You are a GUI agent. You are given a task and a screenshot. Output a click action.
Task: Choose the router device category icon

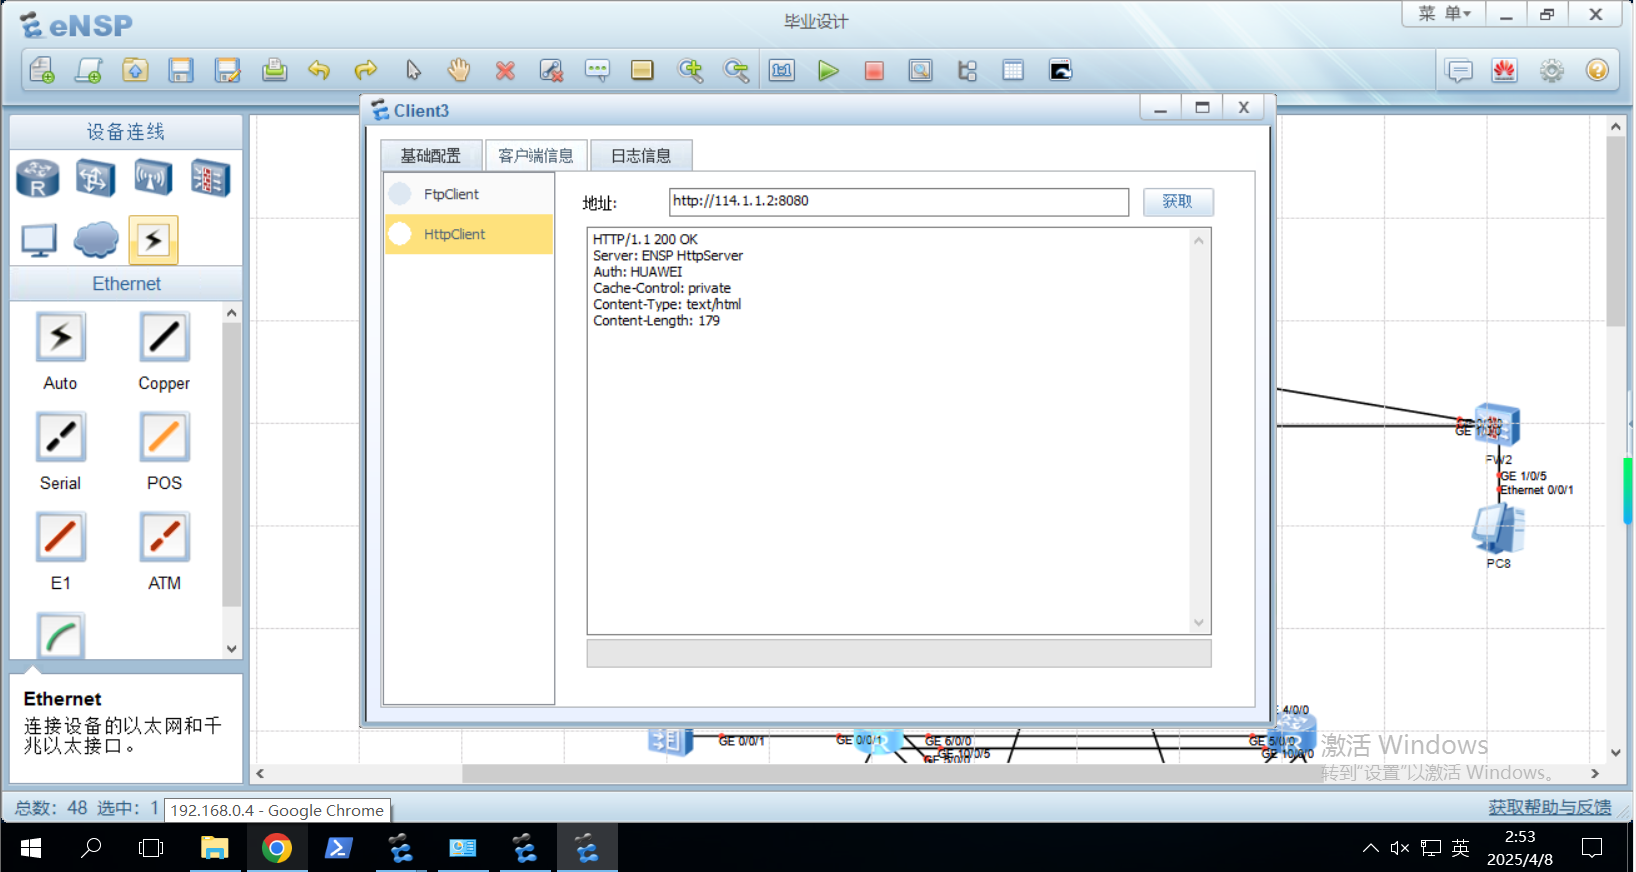click(38, 179)
